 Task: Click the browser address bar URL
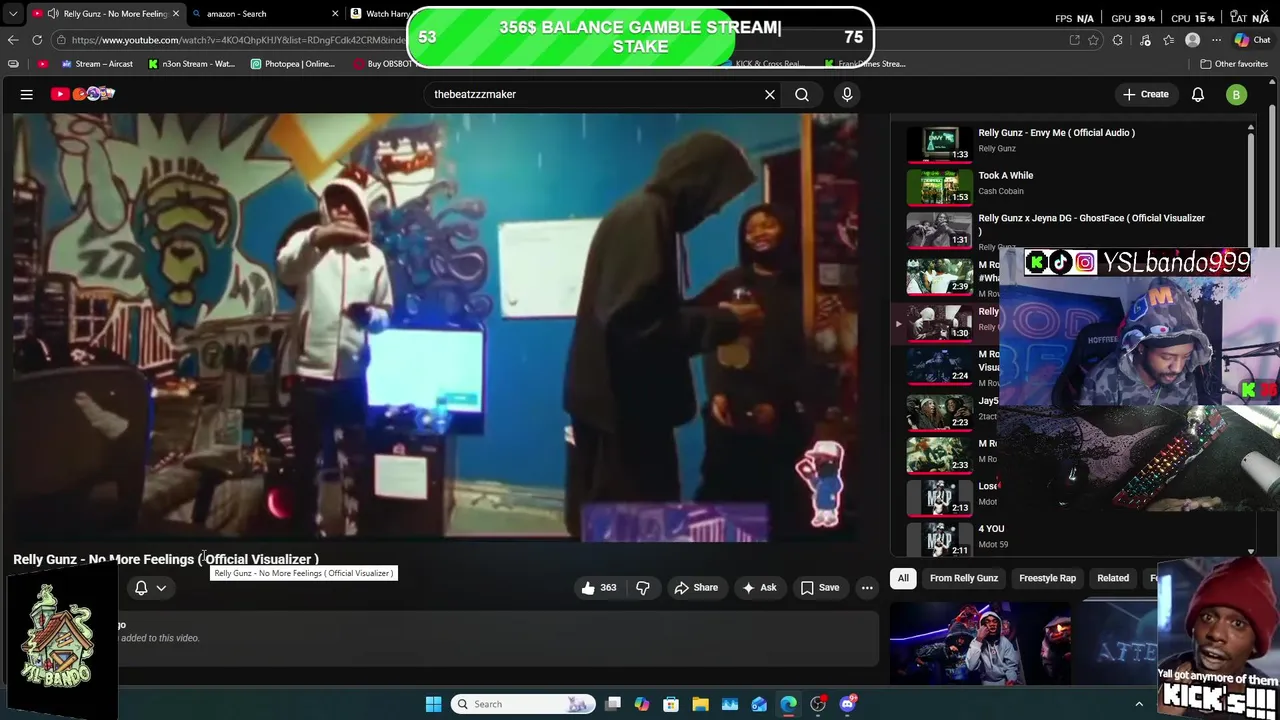[238, 40]
